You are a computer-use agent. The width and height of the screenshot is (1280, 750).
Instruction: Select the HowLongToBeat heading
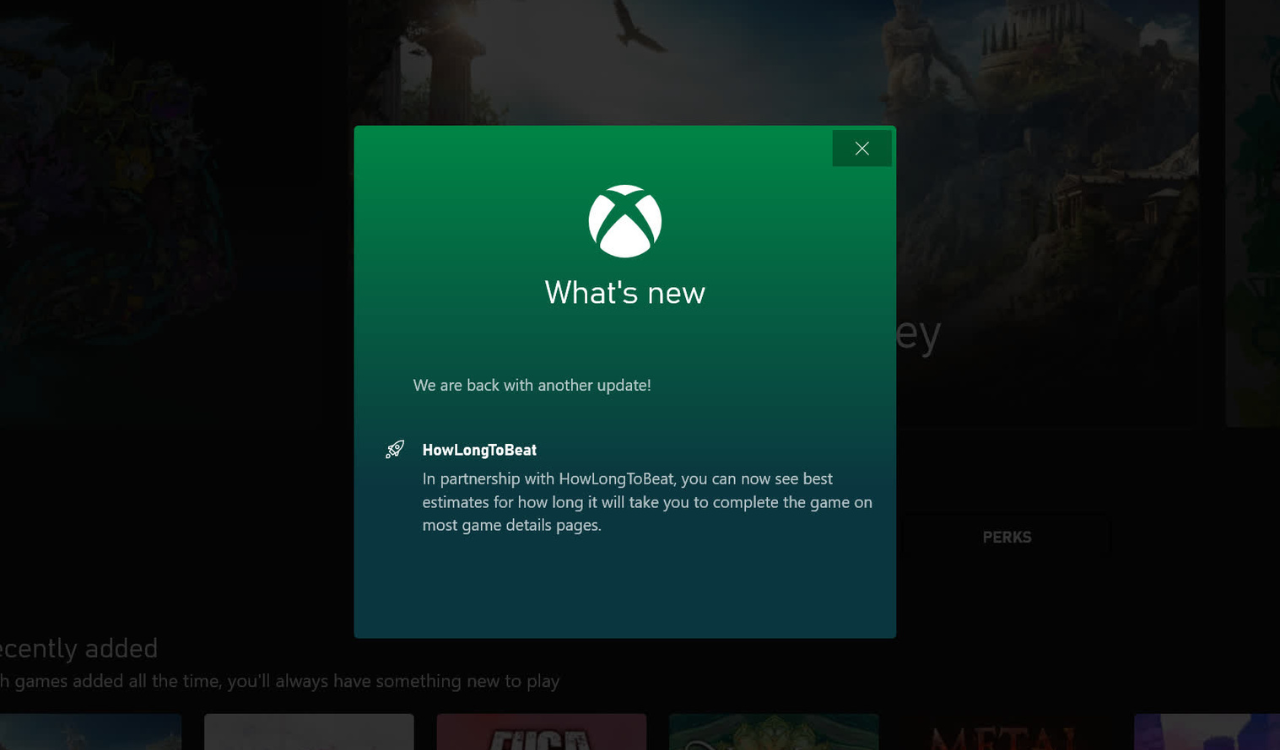point(479,450)
